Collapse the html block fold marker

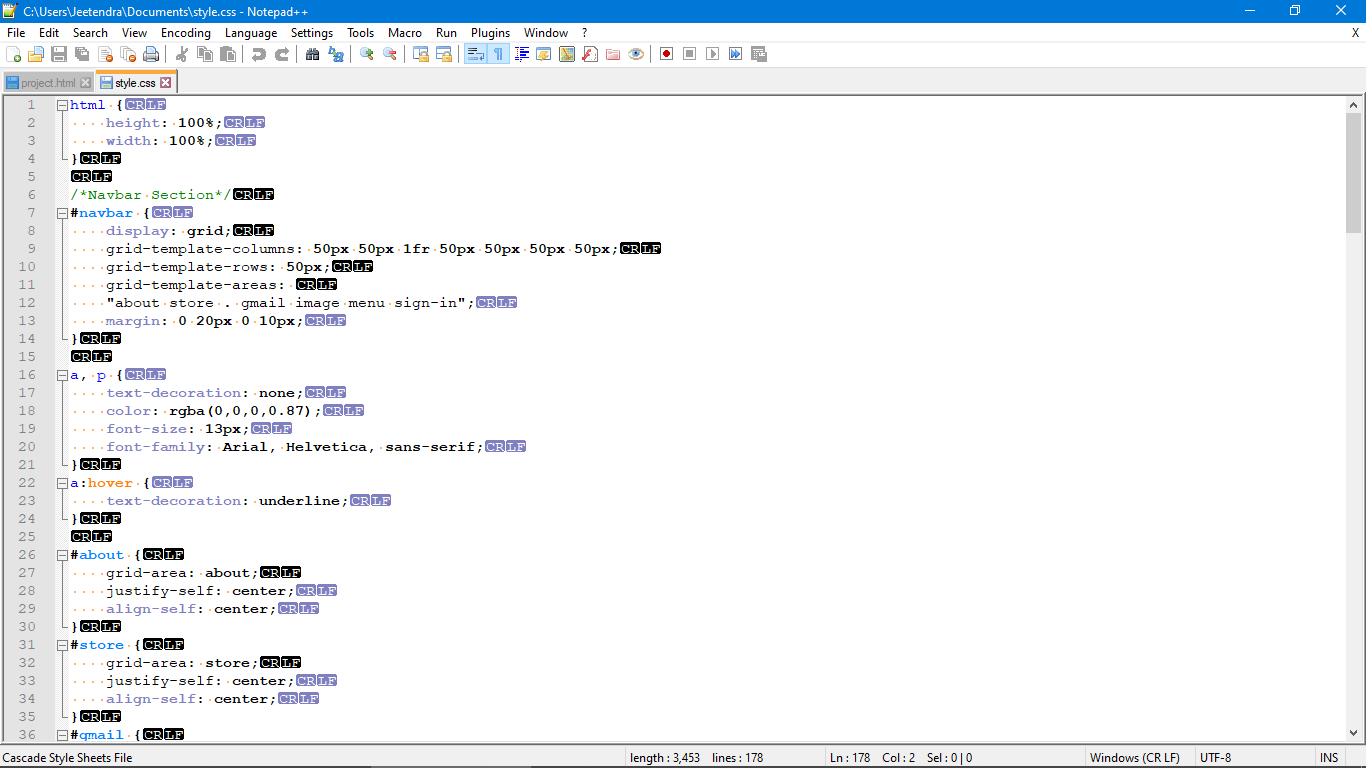63,105
